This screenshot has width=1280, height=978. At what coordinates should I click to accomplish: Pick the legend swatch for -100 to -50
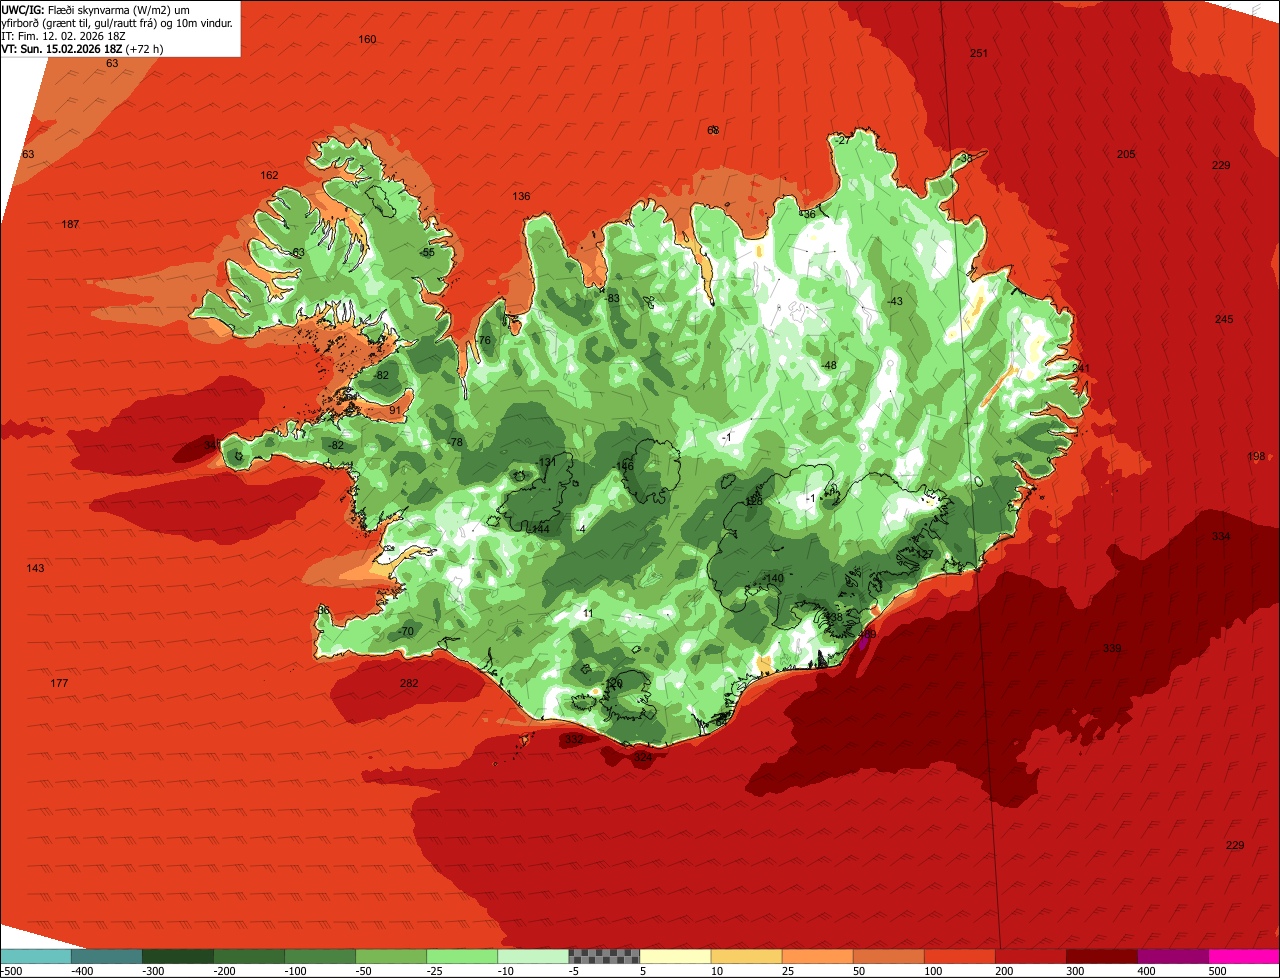click(x=319, y=956)
